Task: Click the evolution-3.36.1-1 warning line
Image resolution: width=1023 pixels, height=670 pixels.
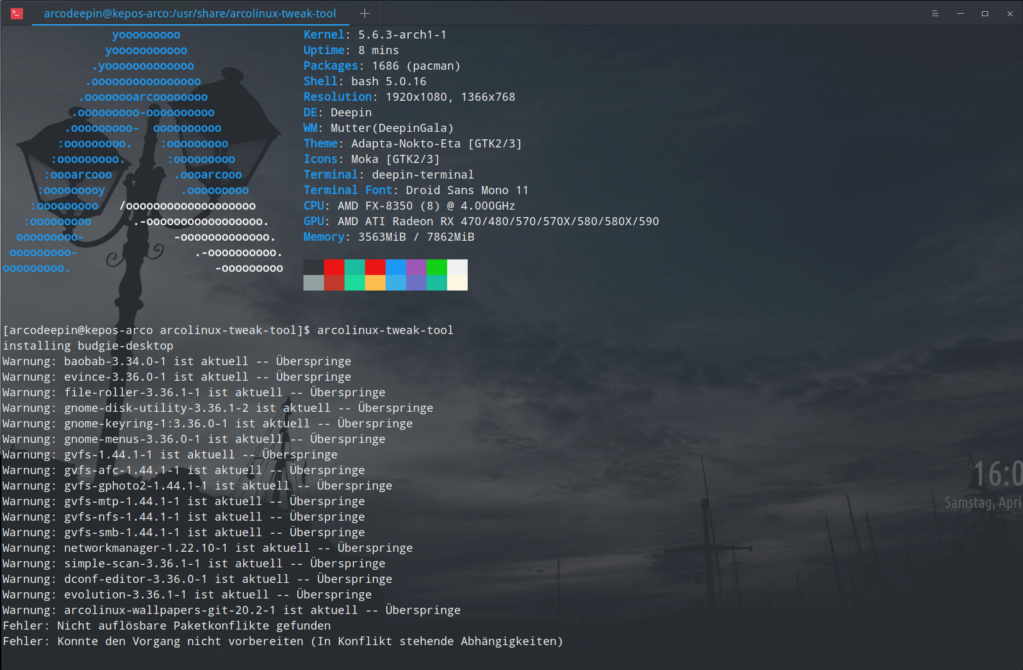Action: point(187,595)
